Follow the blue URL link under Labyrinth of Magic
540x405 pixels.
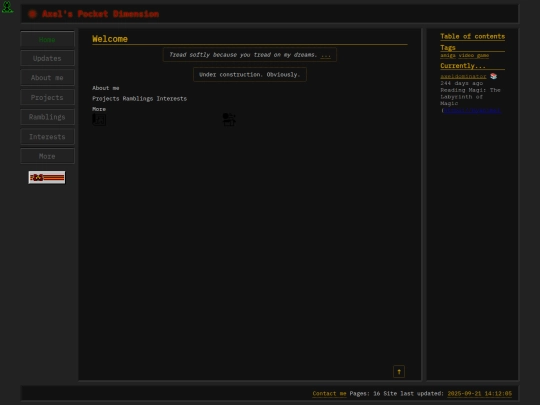[x=472, y=110]
